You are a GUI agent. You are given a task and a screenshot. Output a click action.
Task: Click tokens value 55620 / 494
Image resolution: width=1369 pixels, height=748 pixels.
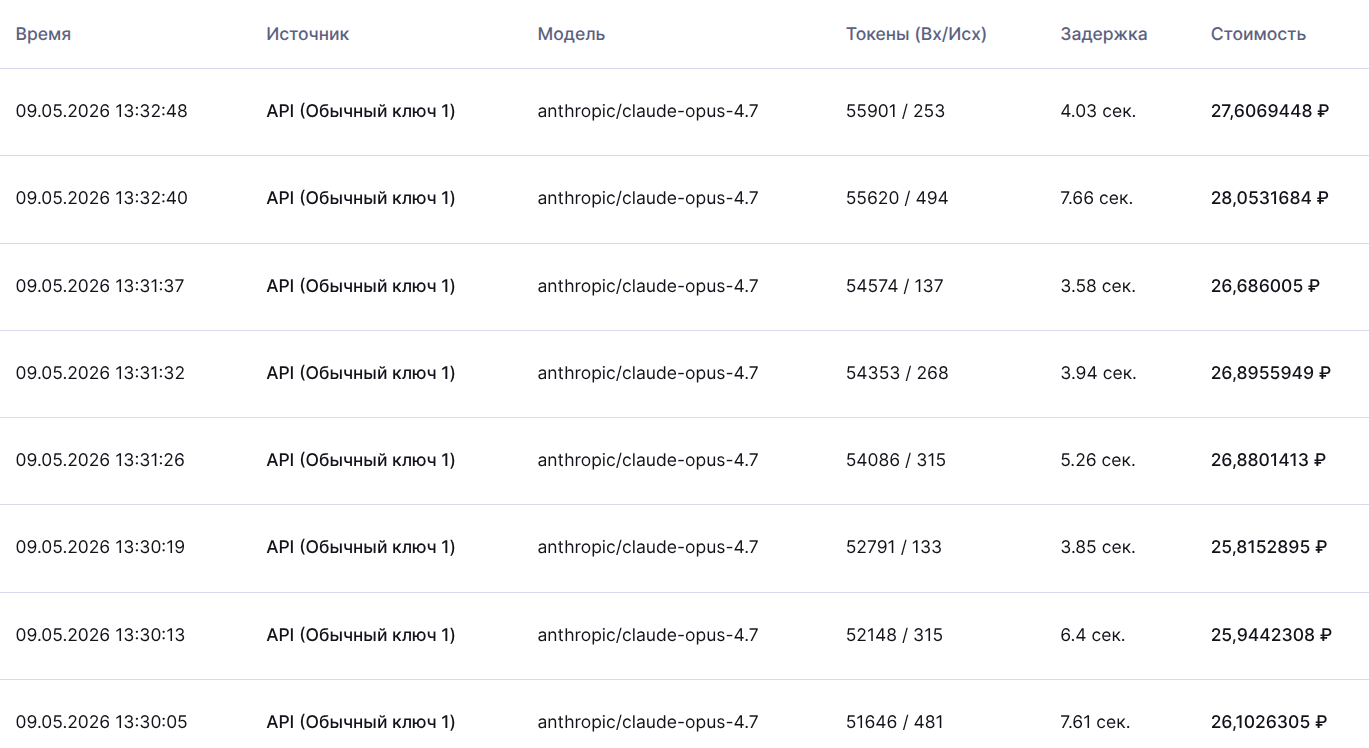pyautogui.click(x=897, y=198)
